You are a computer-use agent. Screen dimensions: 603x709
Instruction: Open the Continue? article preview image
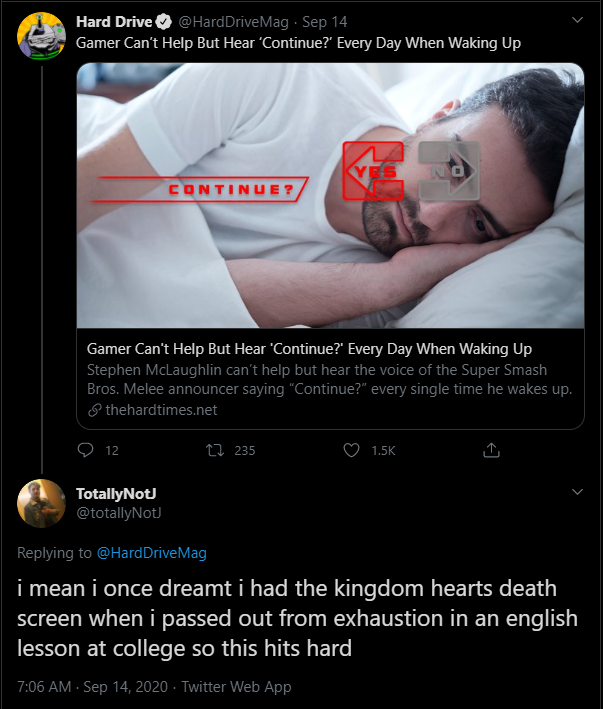coord(330,195)
